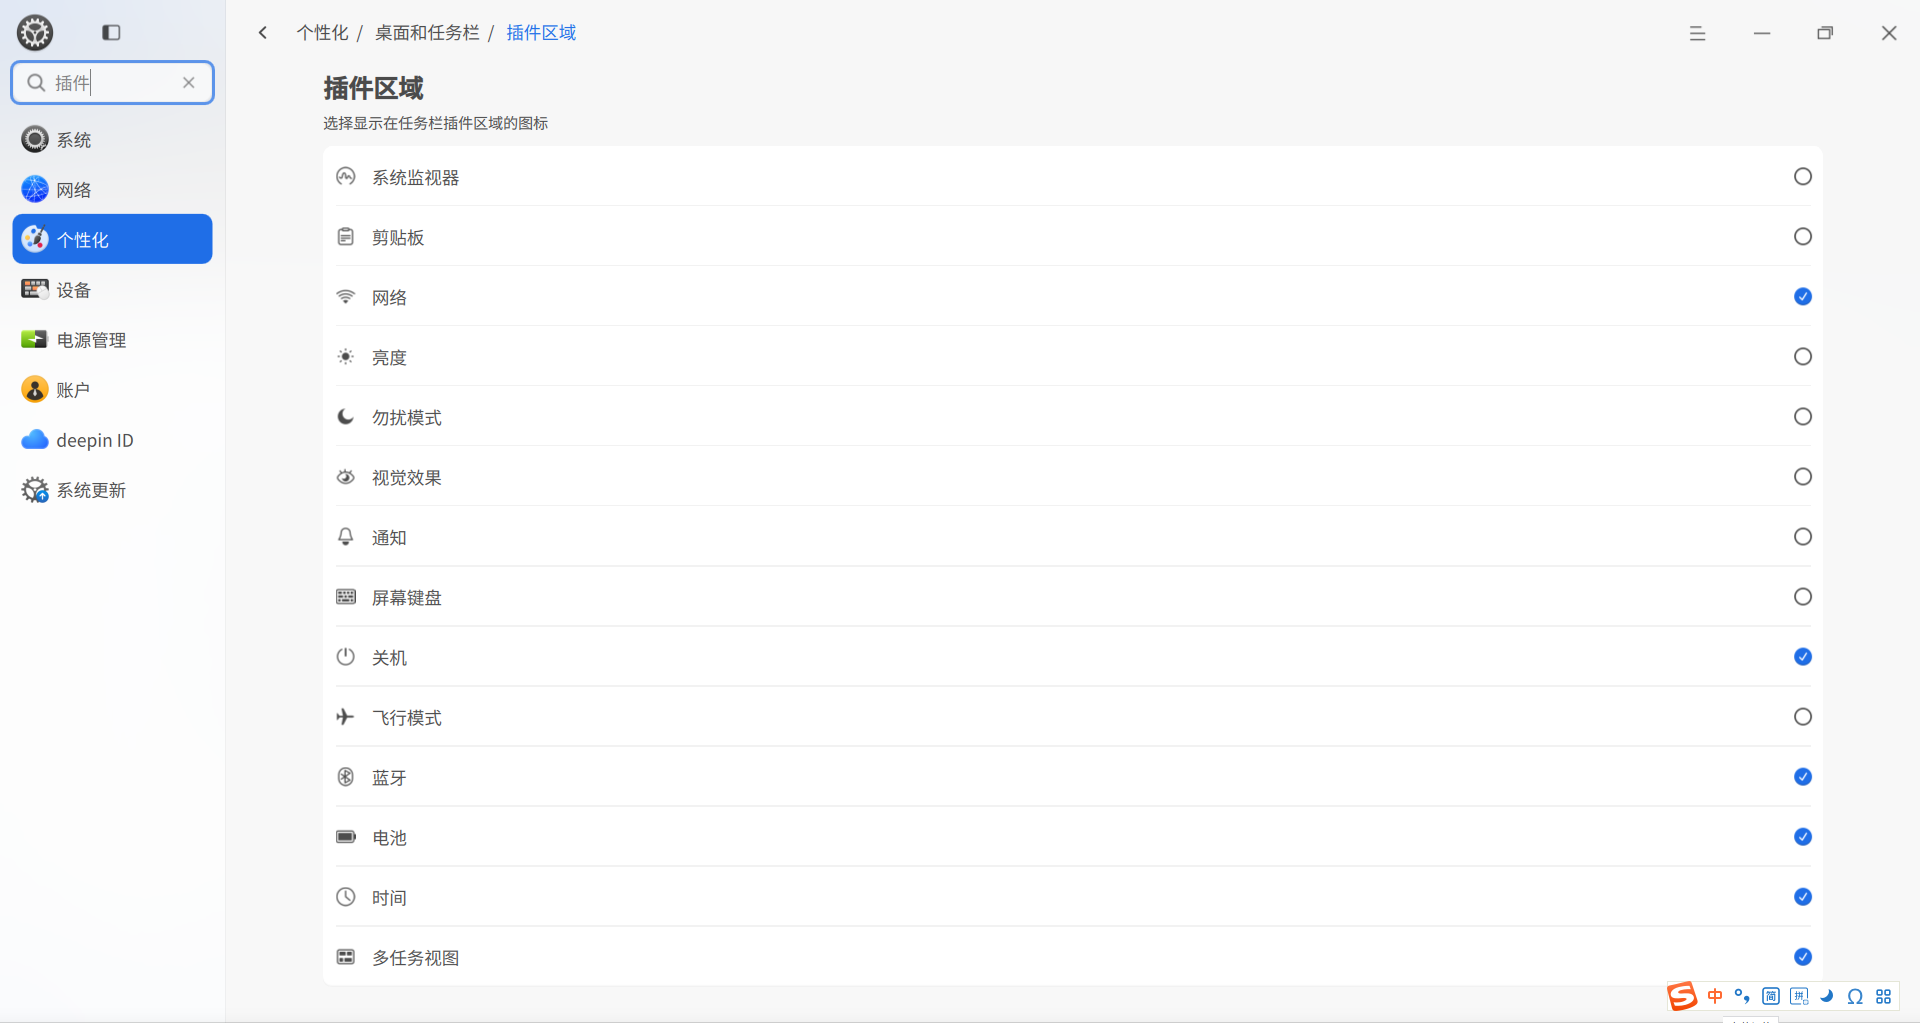This screenshot has width=1920, height=1023.
Task: Select 个性化 in the sidebar
Action: [x=112, y=239]
